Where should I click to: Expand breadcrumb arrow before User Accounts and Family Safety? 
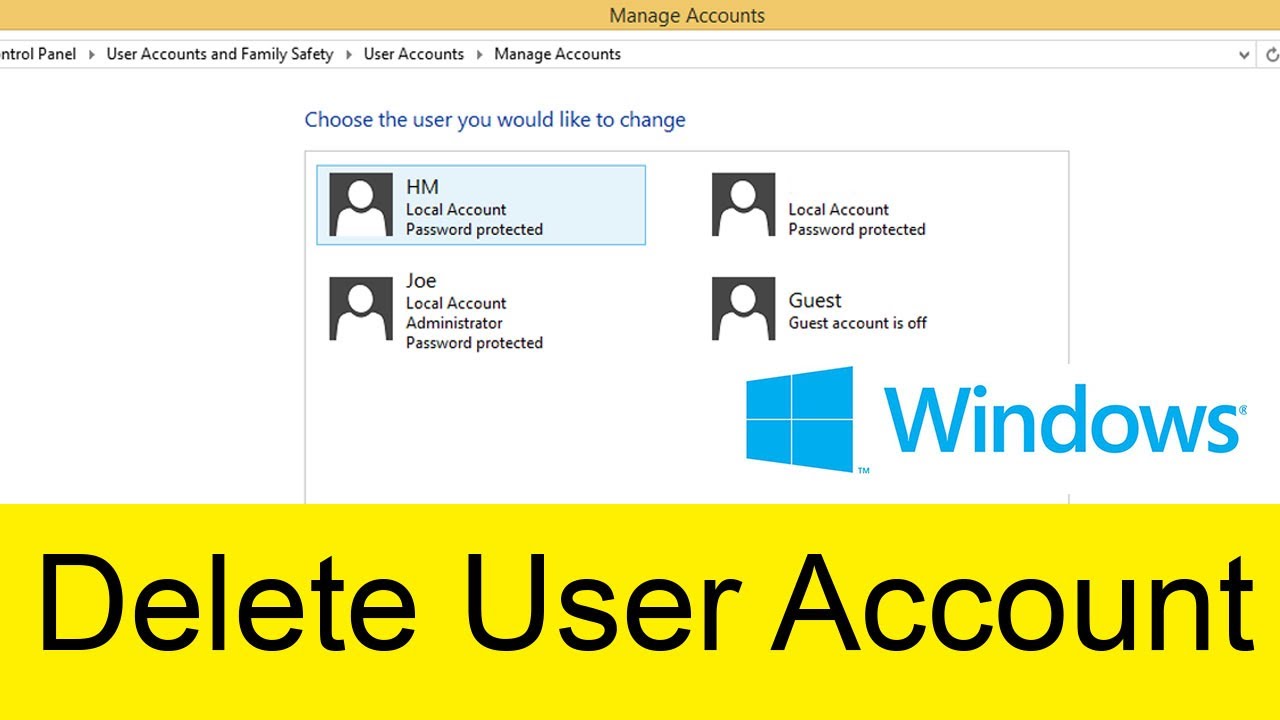[x=92, y=55]
